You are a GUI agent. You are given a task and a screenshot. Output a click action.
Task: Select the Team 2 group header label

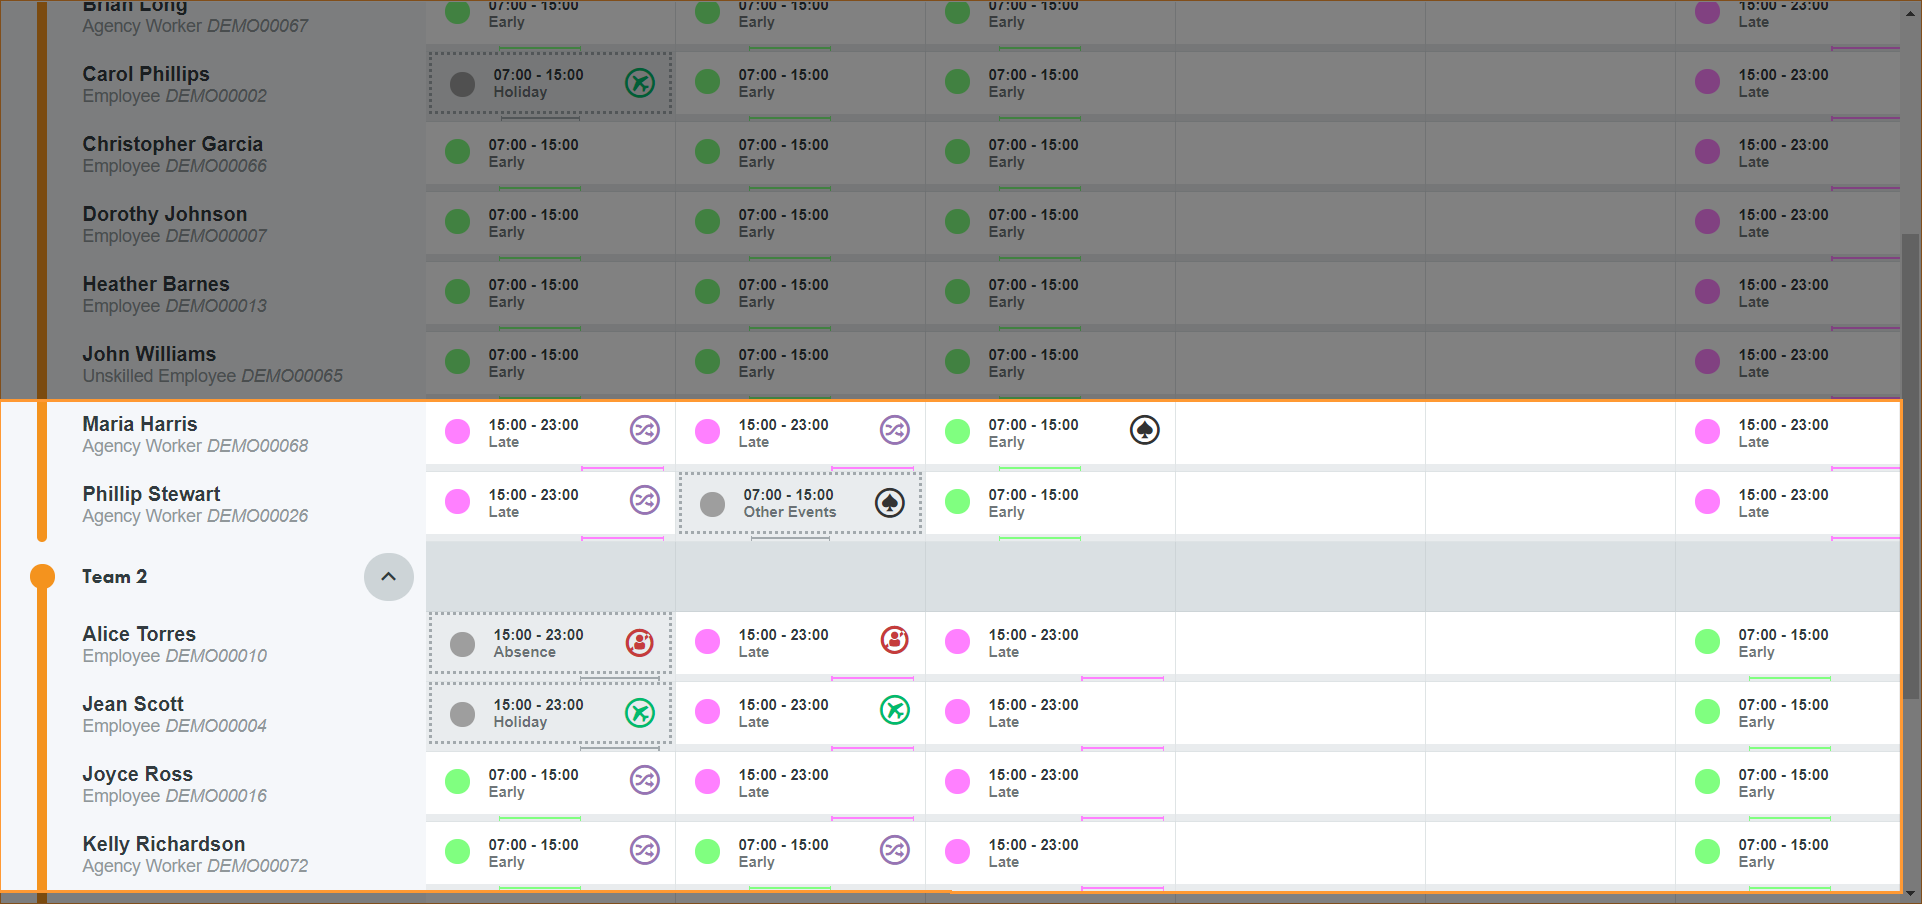pos(114,577)
